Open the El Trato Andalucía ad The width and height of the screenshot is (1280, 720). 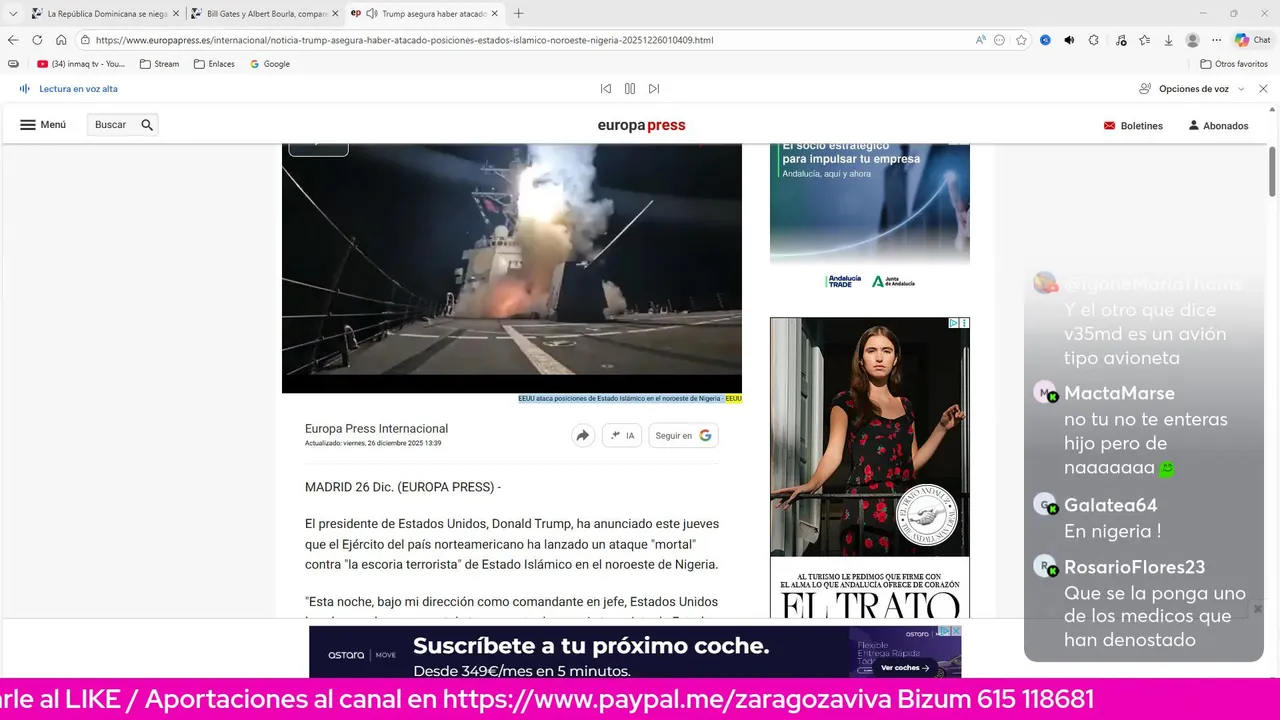(870, 468)
